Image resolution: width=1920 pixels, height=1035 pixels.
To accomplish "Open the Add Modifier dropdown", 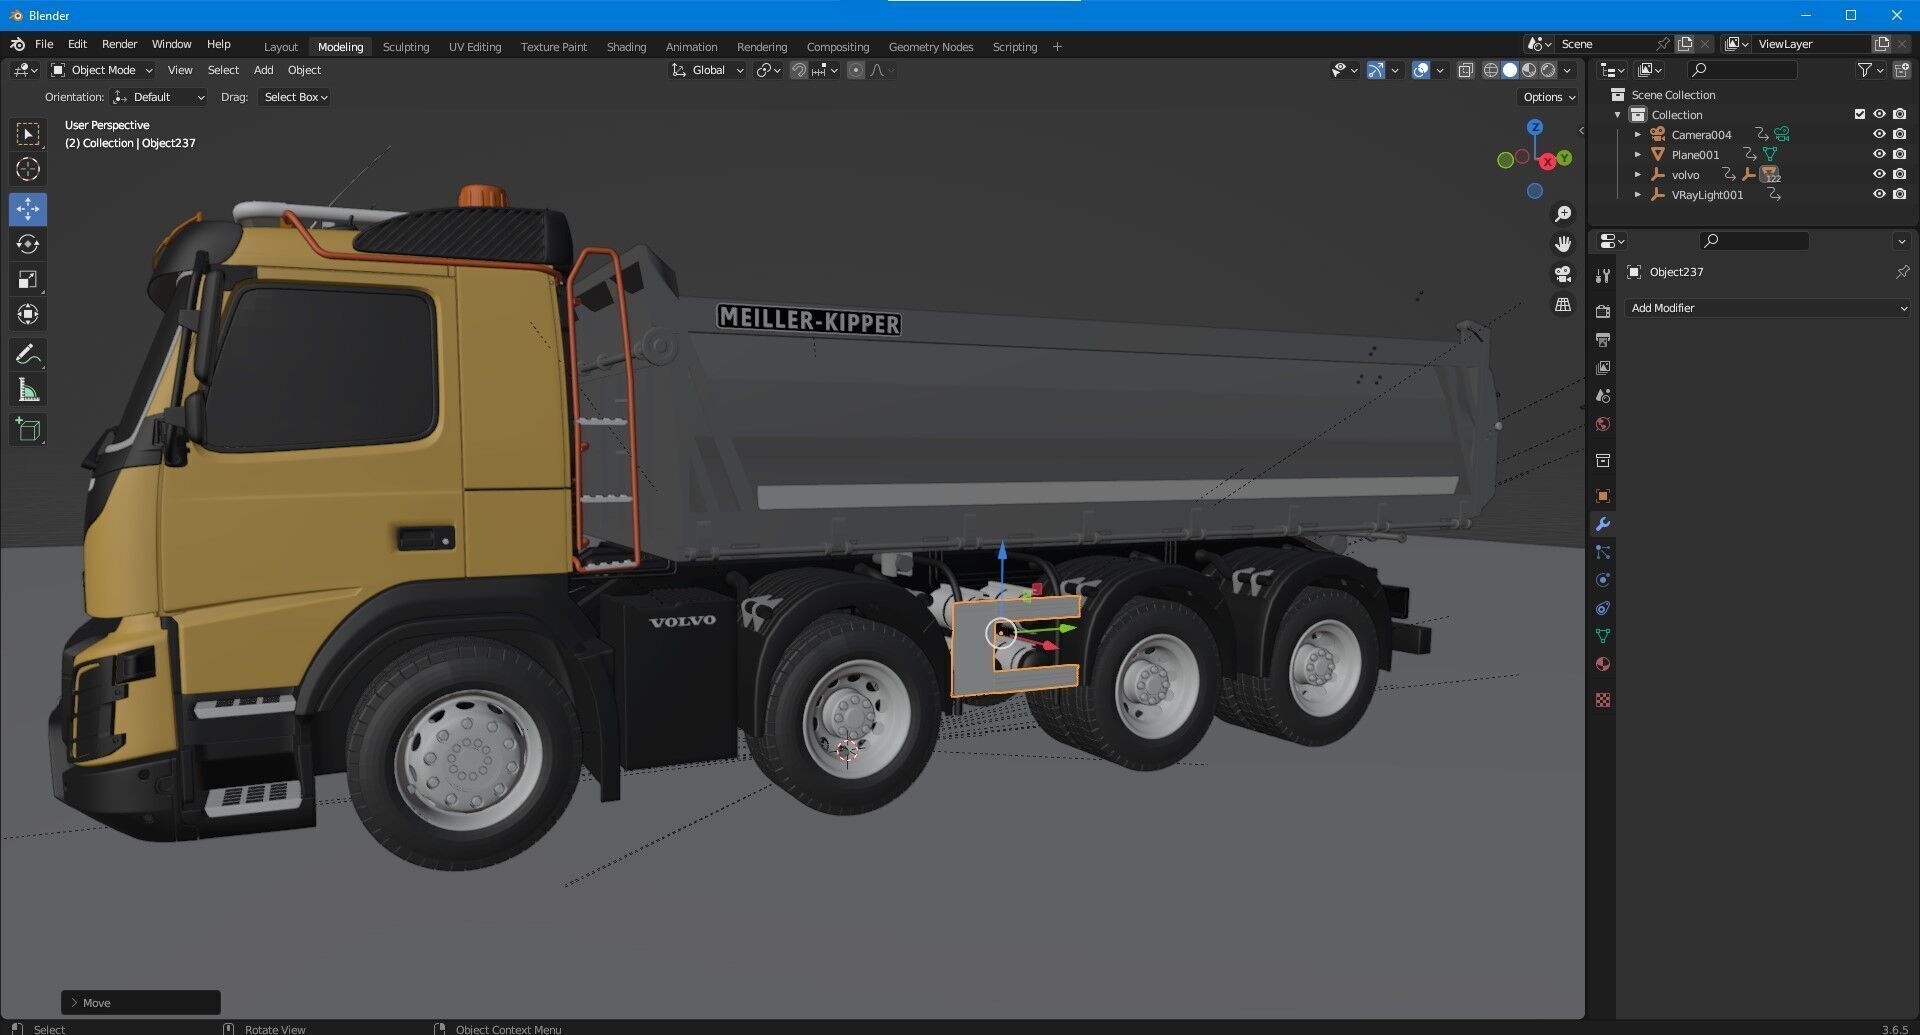I will (x=1768, y=308).
